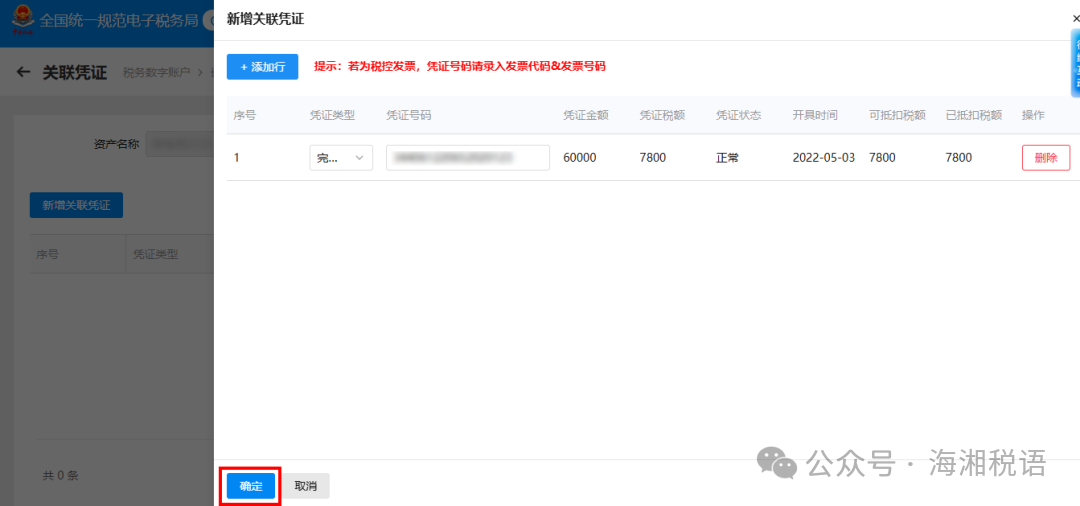This screenshot has height=506, width=1080.
Task: Open 税务数字账户 breadcrumb link
Action: click(x=156, y=72)
